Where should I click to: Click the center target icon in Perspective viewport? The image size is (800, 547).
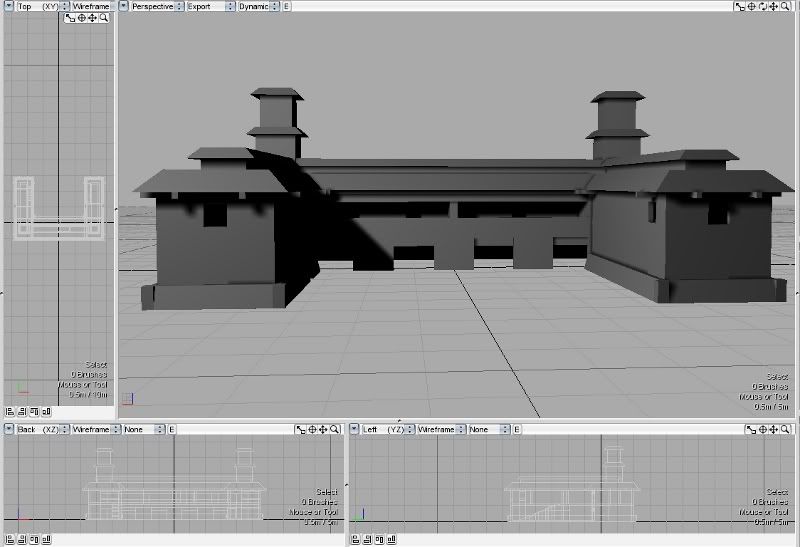click(752, 6)
